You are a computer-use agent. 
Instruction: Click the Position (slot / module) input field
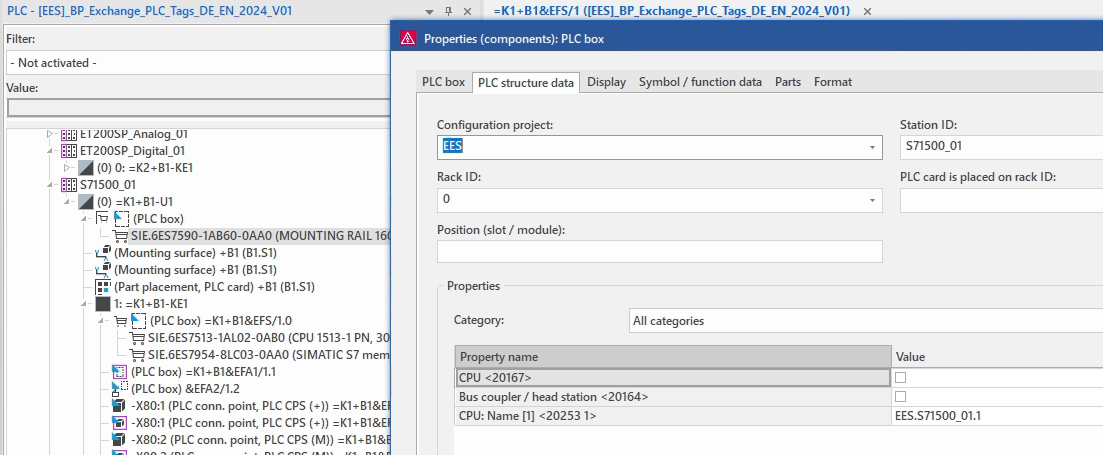[x=659, y=251]
